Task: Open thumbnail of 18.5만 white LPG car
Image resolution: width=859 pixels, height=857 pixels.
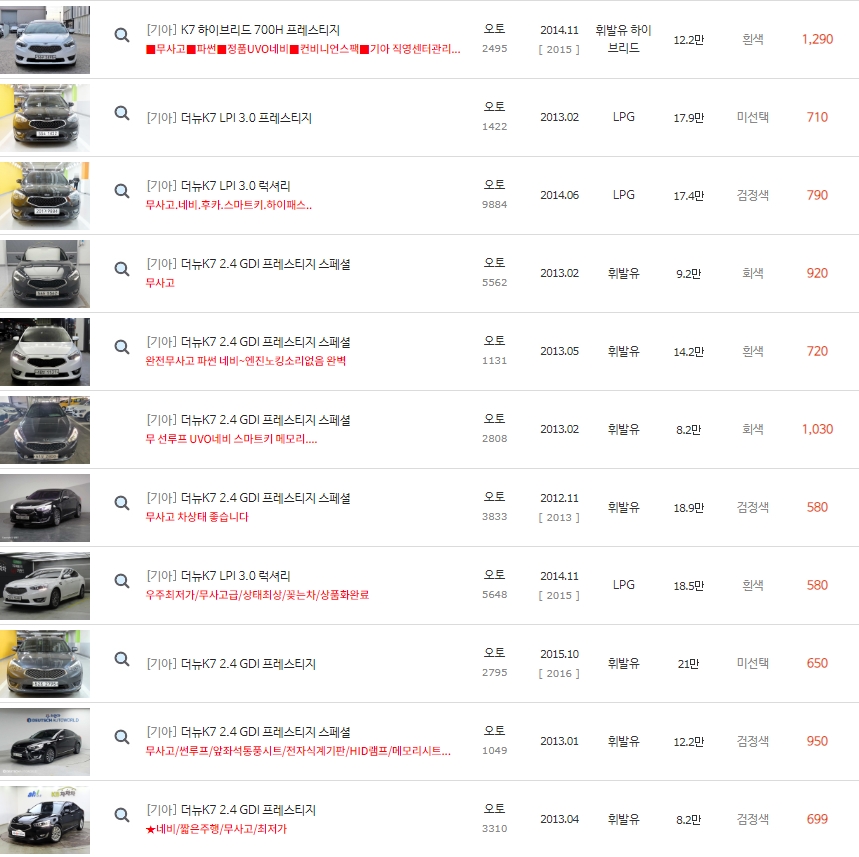Action: click(x=45, y=586)
